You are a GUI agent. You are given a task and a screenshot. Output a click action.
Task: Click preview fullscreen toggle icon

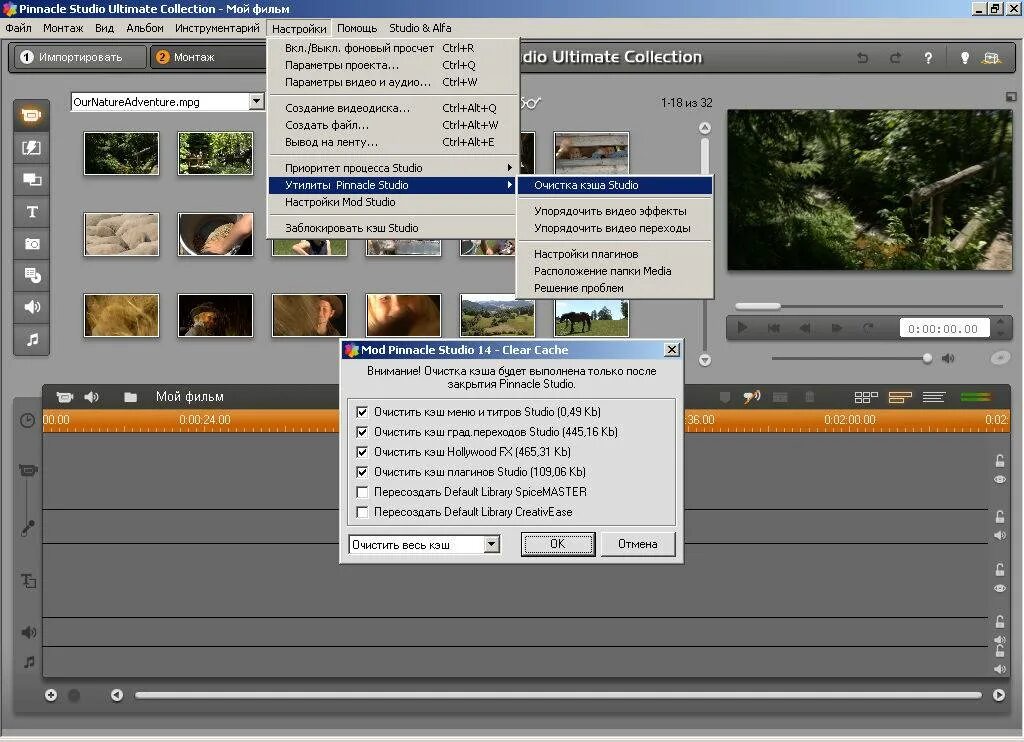pos(1010,97)
